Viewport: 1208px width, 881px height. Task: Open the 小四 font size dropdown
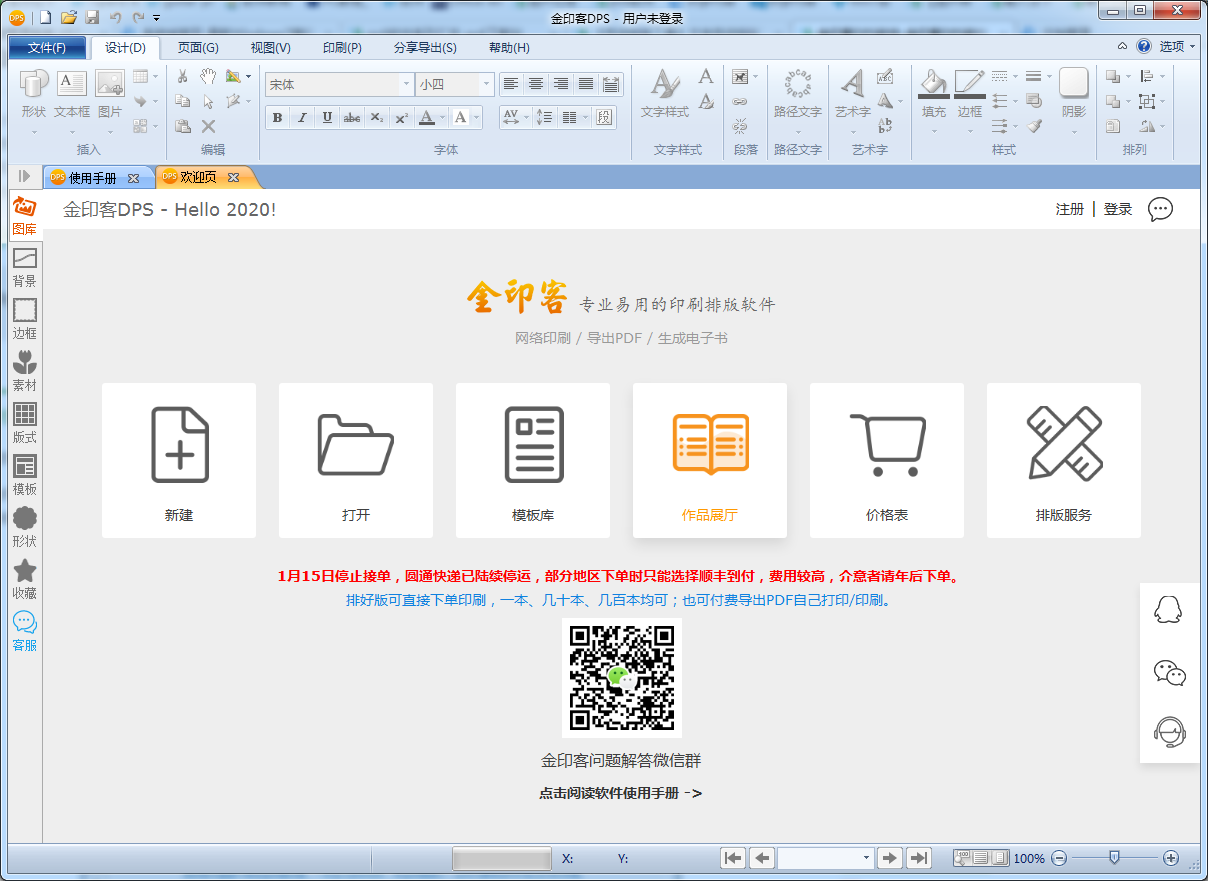tap(487, 85)
